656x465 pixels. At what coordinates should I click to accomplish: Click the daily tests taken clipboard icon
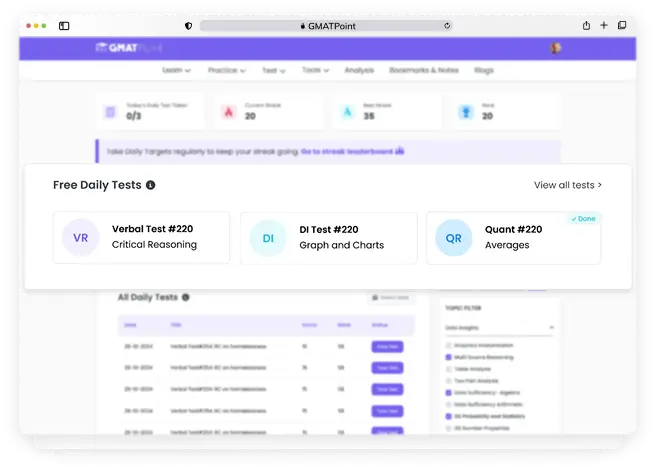(110, 112)
